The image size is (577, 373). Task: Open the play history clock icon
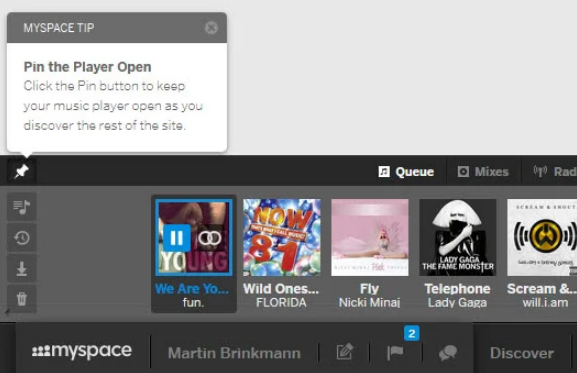(22, 238)
